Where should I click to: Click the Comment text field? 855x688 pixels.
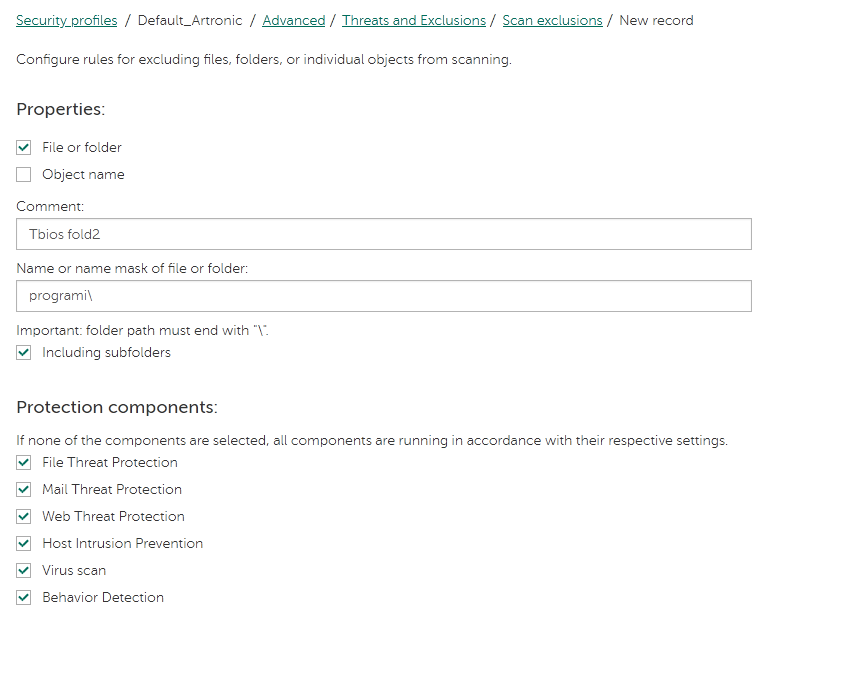coord(384,234)
